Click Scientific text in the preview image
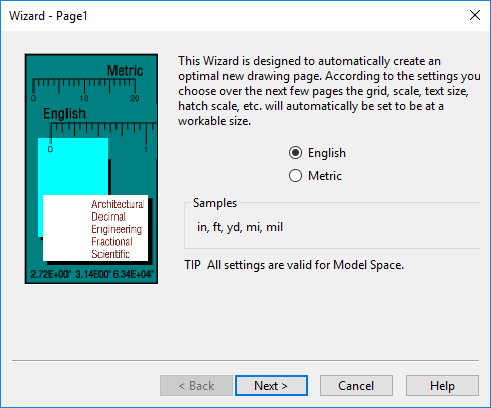The width and height of the screenshot is (491, 408). tap(110, 254)
